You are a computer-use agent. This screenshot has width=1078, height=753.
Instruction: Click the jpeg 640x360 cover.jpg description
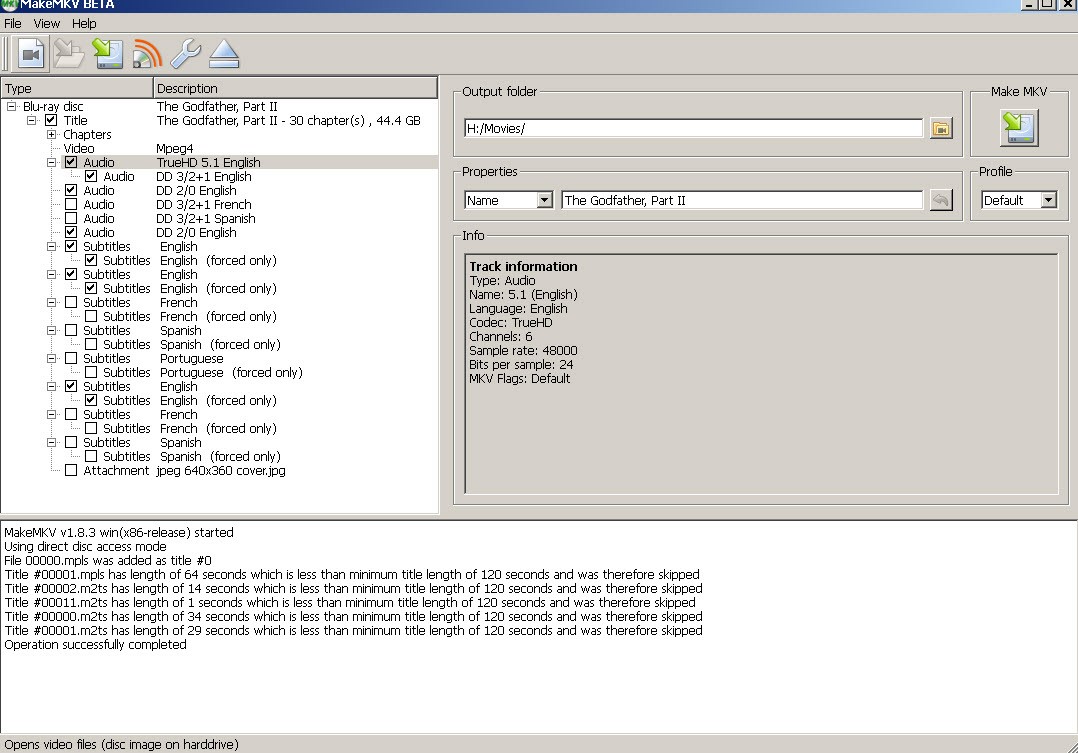[221, 470]
